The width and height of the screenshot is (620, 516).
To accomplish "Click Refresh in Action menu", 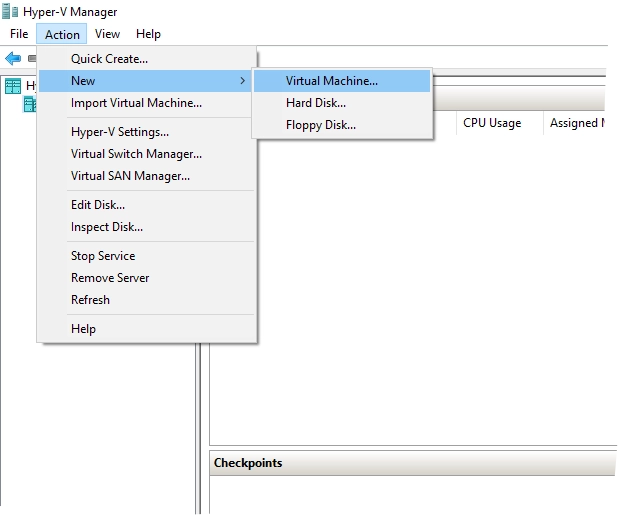I will [x=146, y=300].
